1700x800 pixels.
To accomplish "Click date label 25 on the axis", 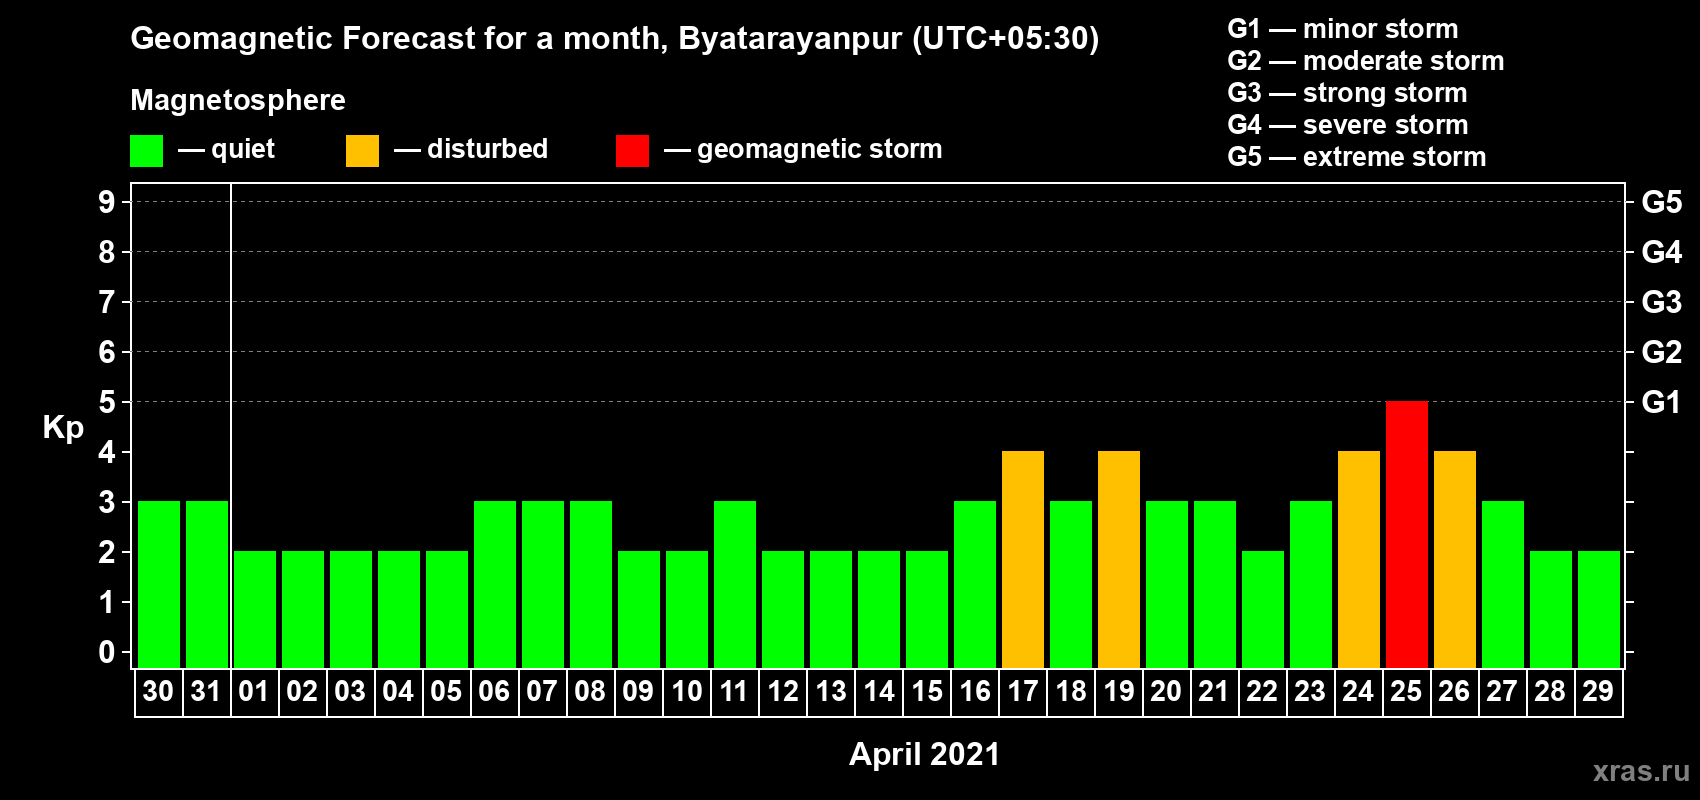I will point(1406,691).
